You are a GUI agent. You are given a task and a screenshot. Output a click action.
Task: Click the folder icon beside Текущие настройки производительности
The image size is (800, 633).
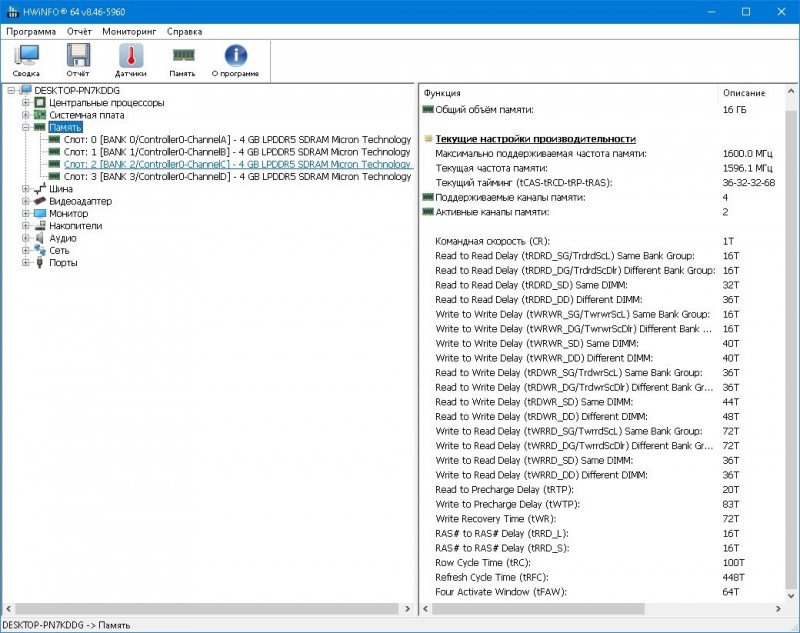point(429,139)
